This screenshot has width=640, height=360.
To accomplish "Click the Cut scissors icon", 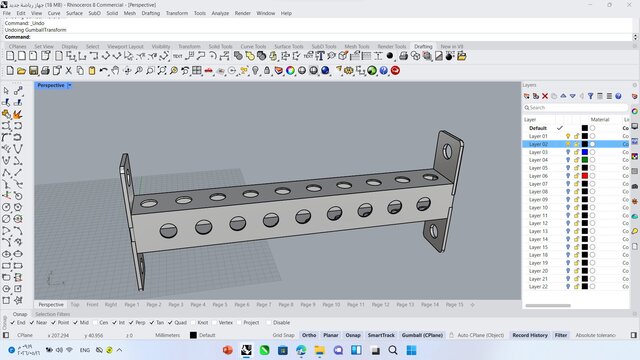I will pyautogui.click(x=69, y=71).
